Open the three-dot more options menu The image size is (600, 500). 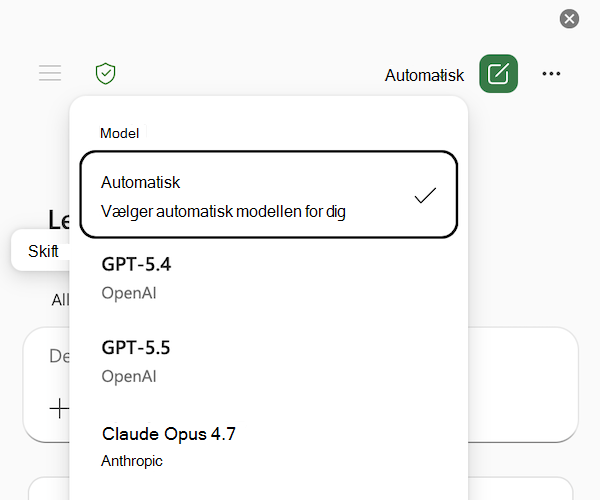tap(551, 73)
